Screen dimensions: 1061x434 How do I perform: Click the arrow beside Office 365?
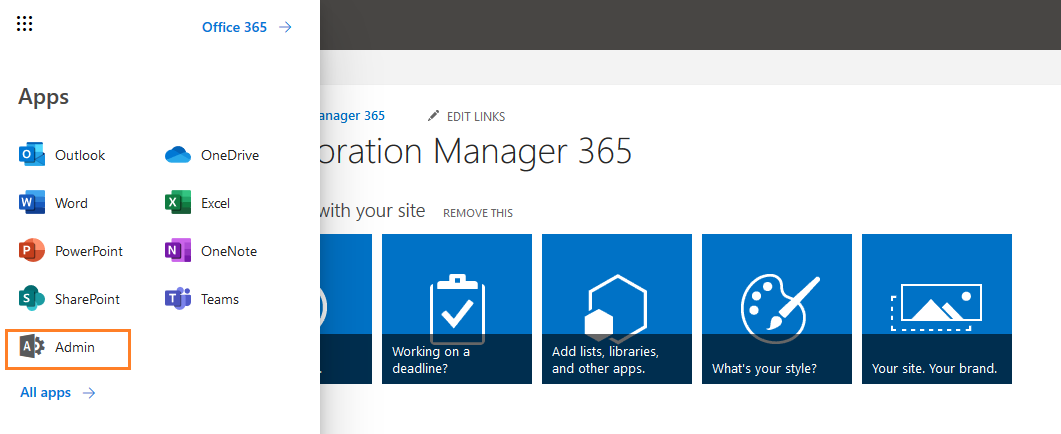coord(286,27)
